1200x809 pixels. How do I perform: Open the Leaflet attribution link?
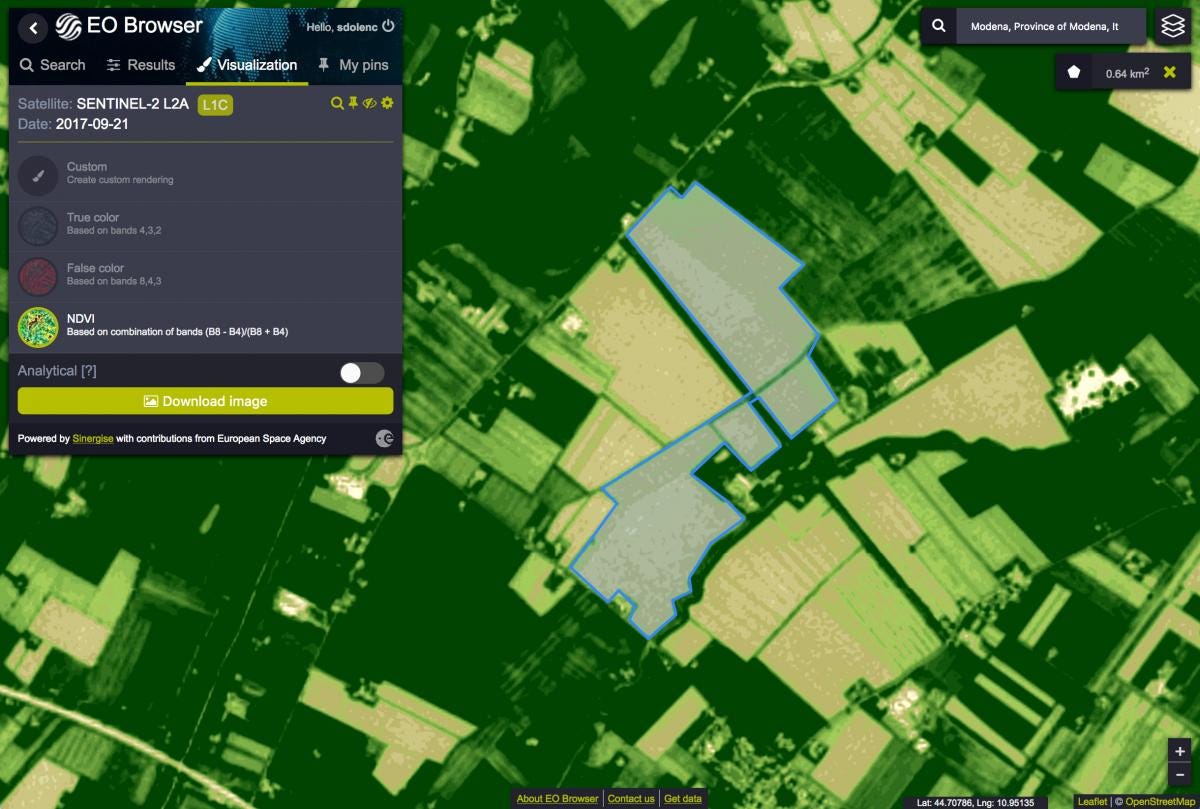click(1092, 801)
